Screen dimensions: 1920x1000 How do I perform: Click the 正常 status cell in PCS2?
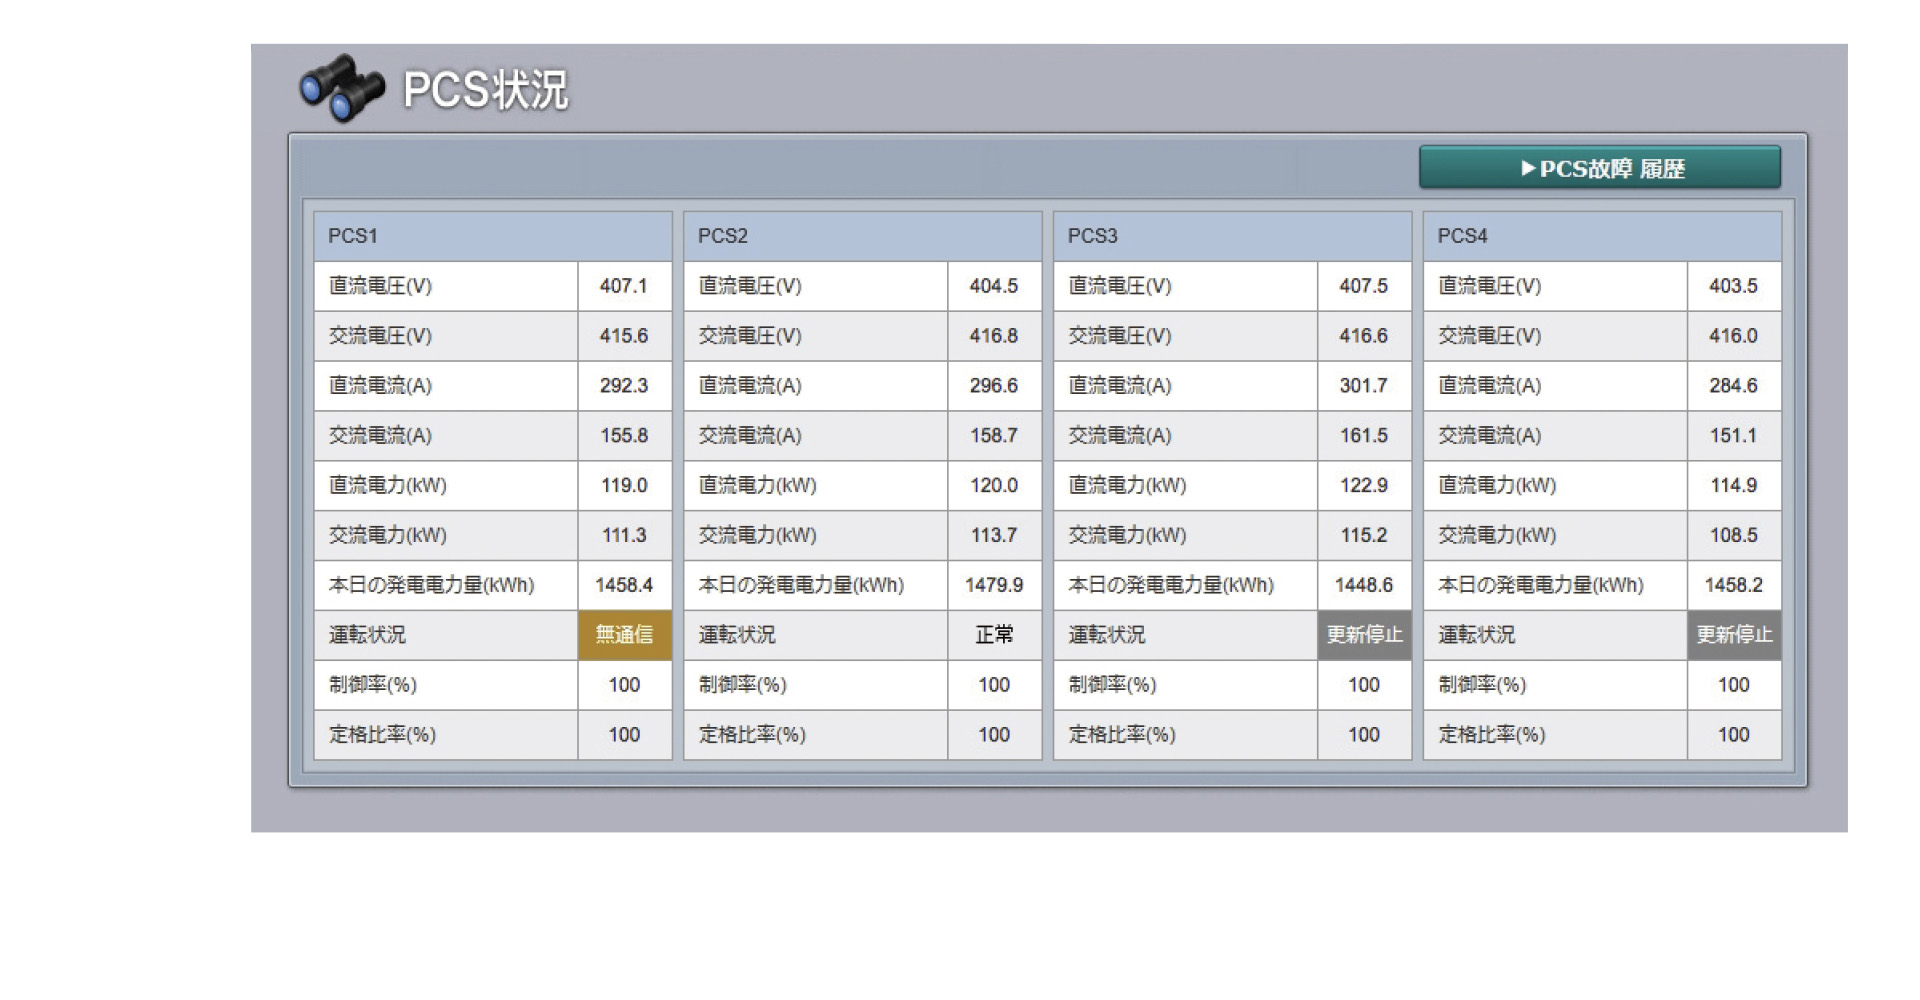click(x=995, y=635)
